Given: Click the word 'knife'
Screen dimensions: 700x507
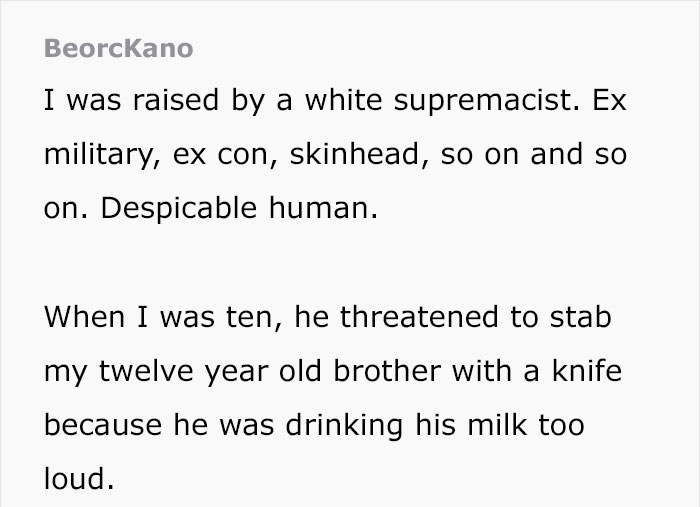Looking at the screenshot, I should [587, 371].
